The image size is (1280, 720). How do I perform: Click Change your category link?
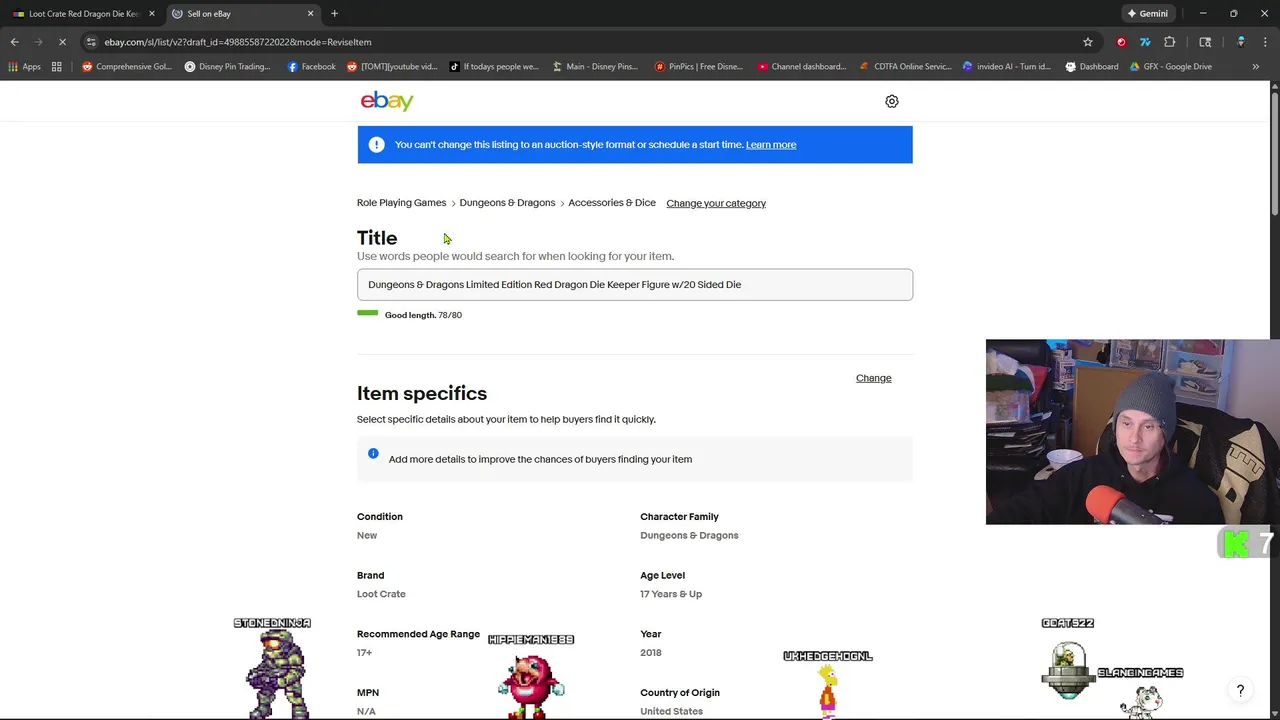[x=716, y=203]
